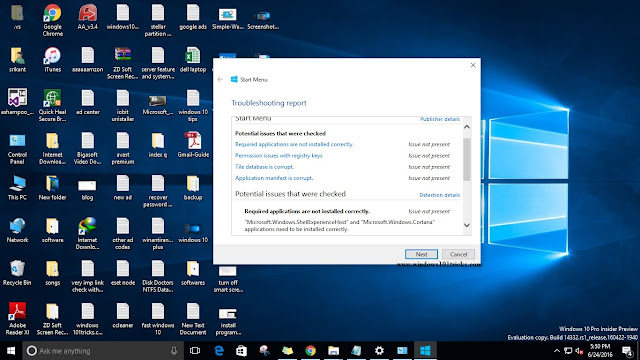Screen dimensions: 640x360
Task: Open the Action Center notification icon
Action: pos(628,351)
